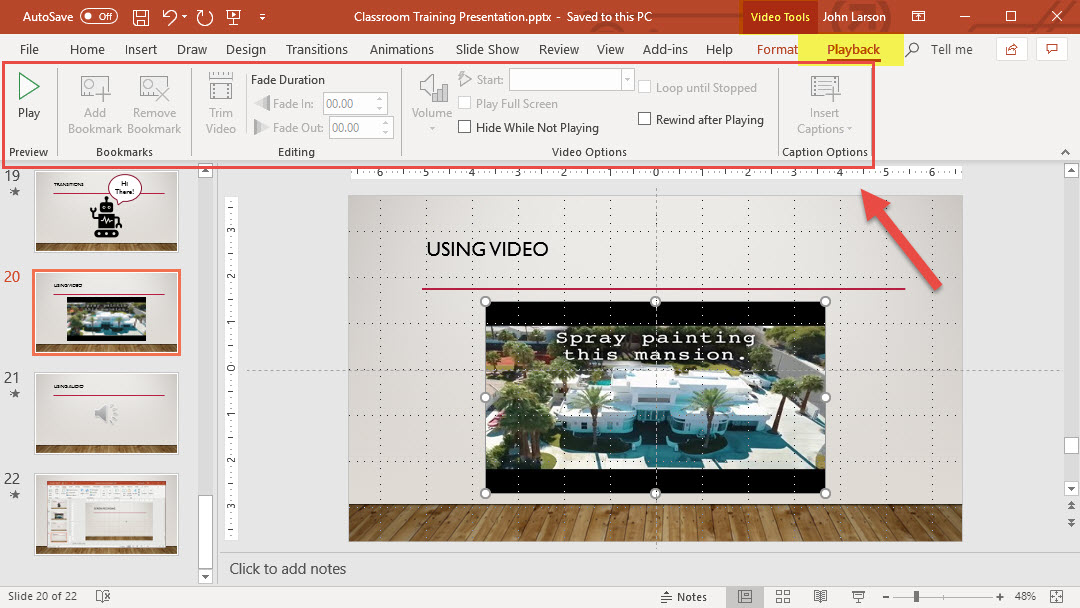Enable Hide While Not Playing checkbox
Image resolution: width=1080 pixels, height=608 pixels.
point(465,127)
